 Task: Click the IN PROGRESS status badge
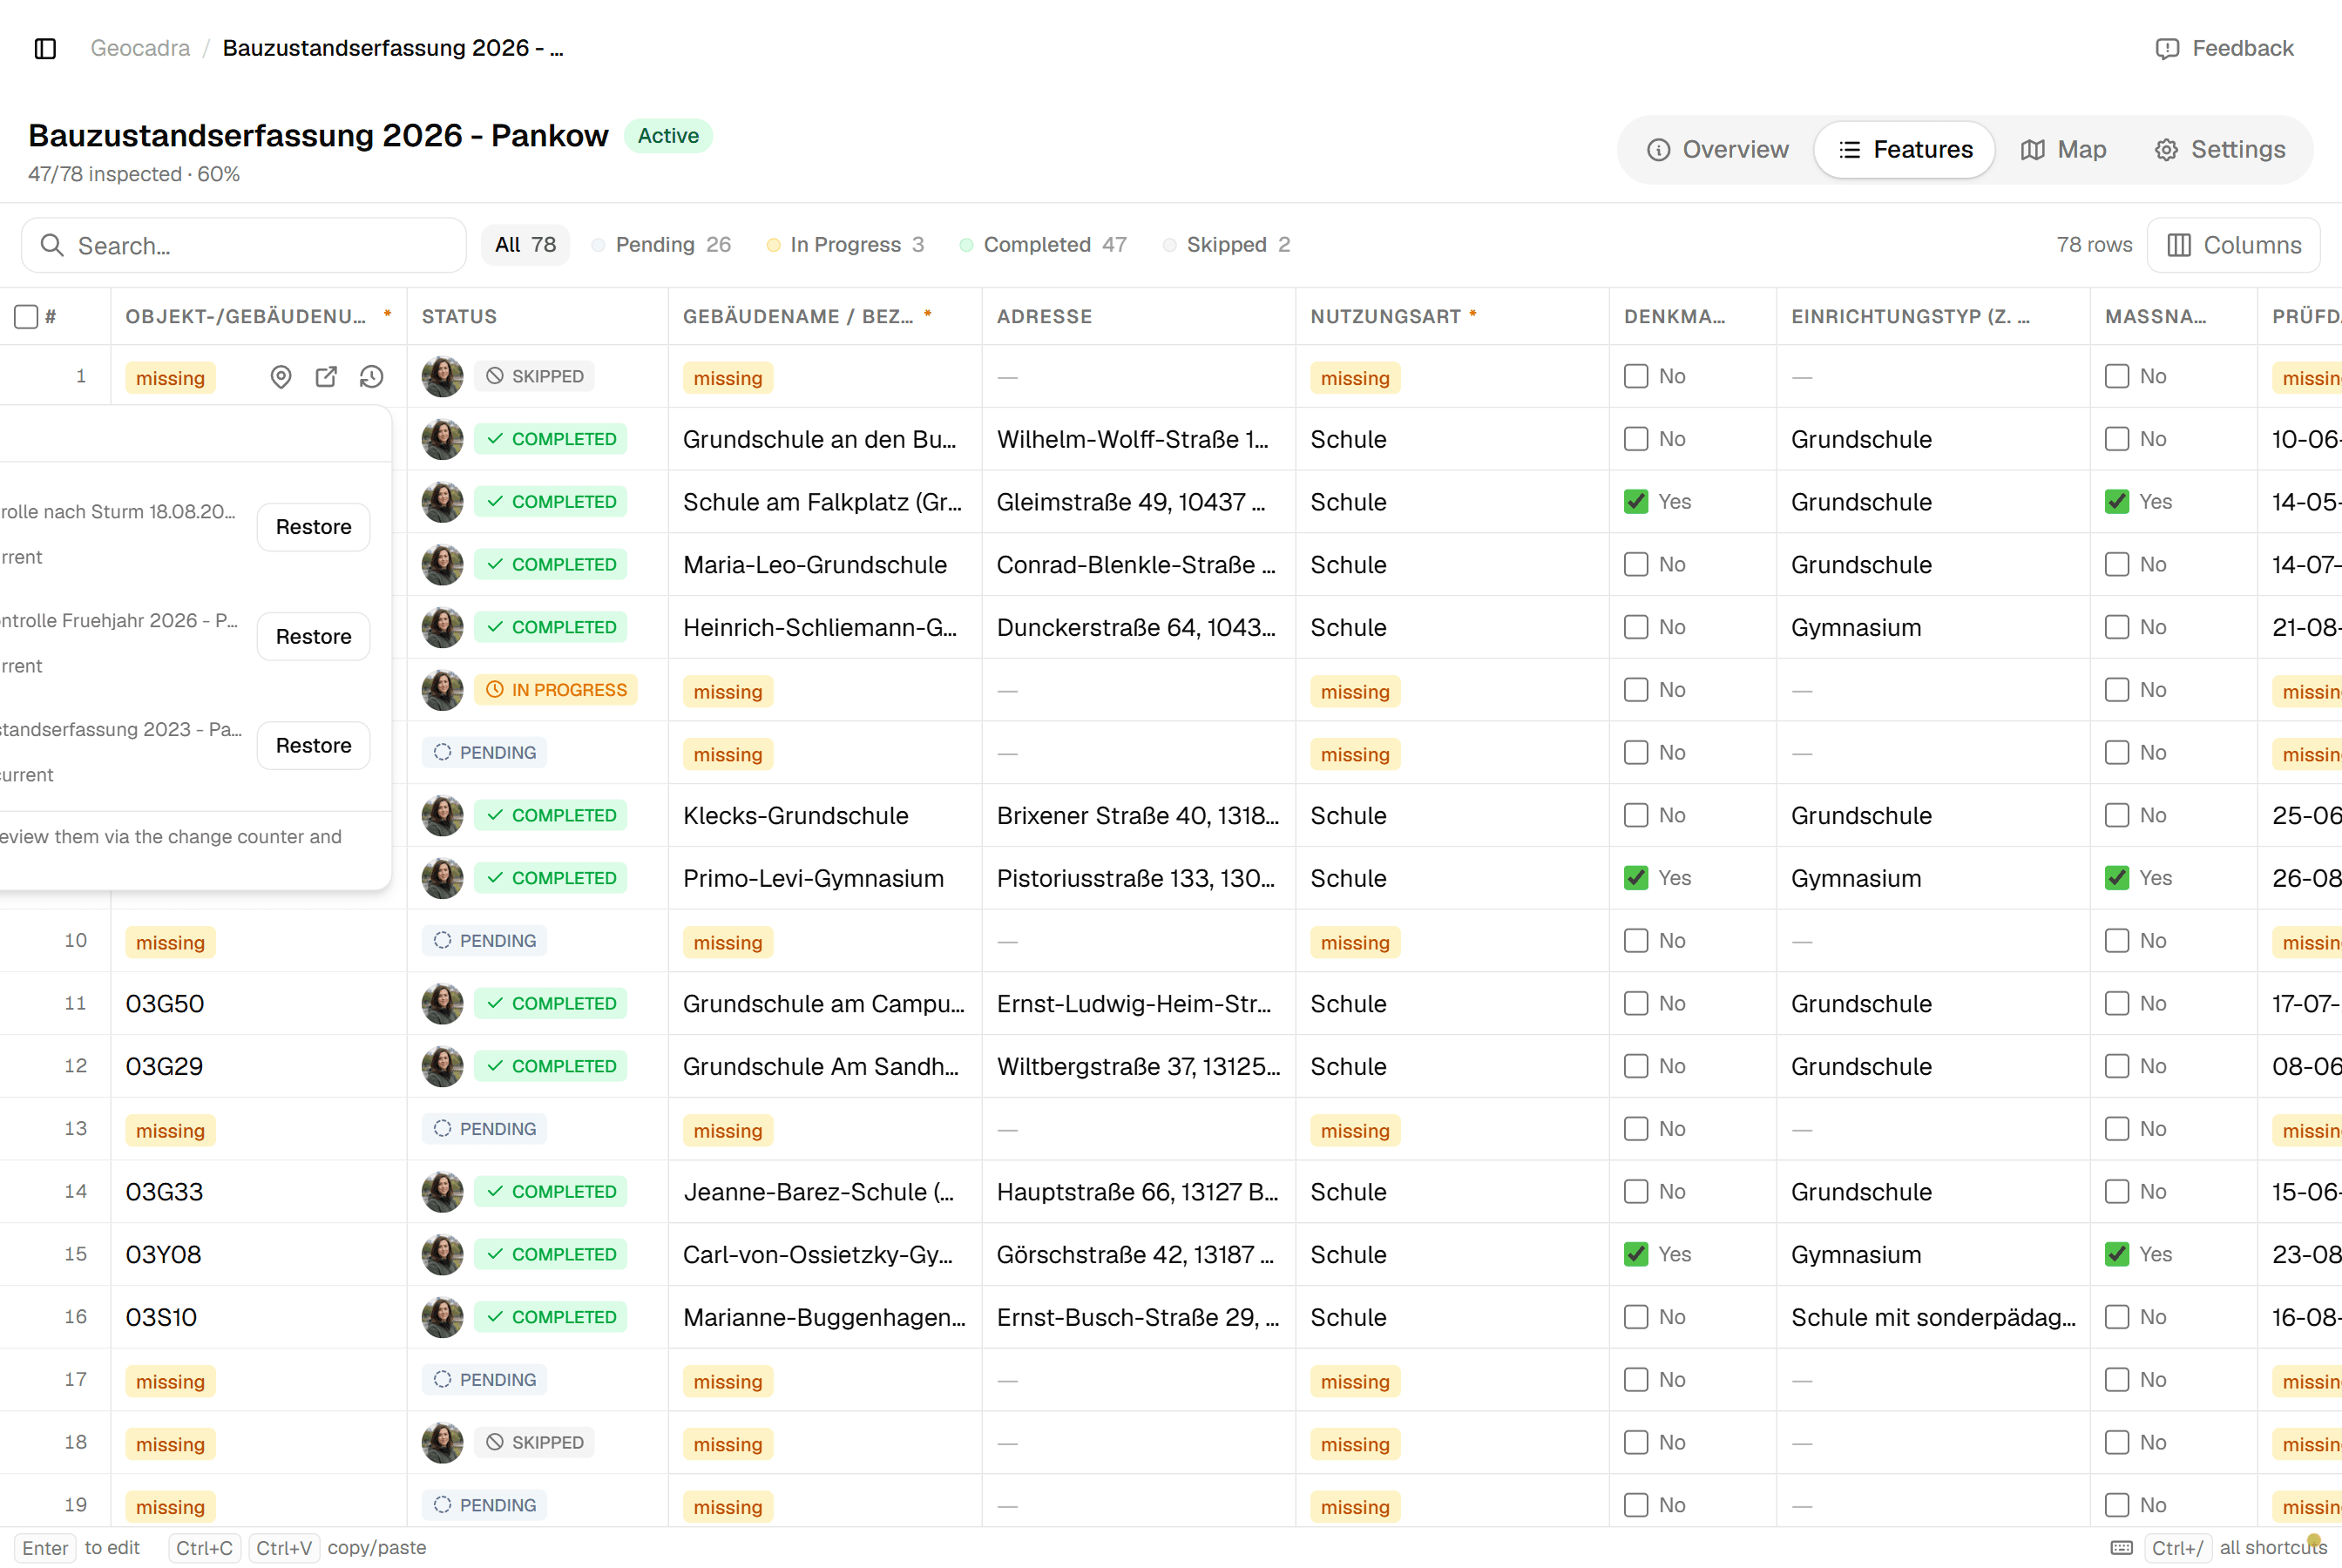coord(556,690)
